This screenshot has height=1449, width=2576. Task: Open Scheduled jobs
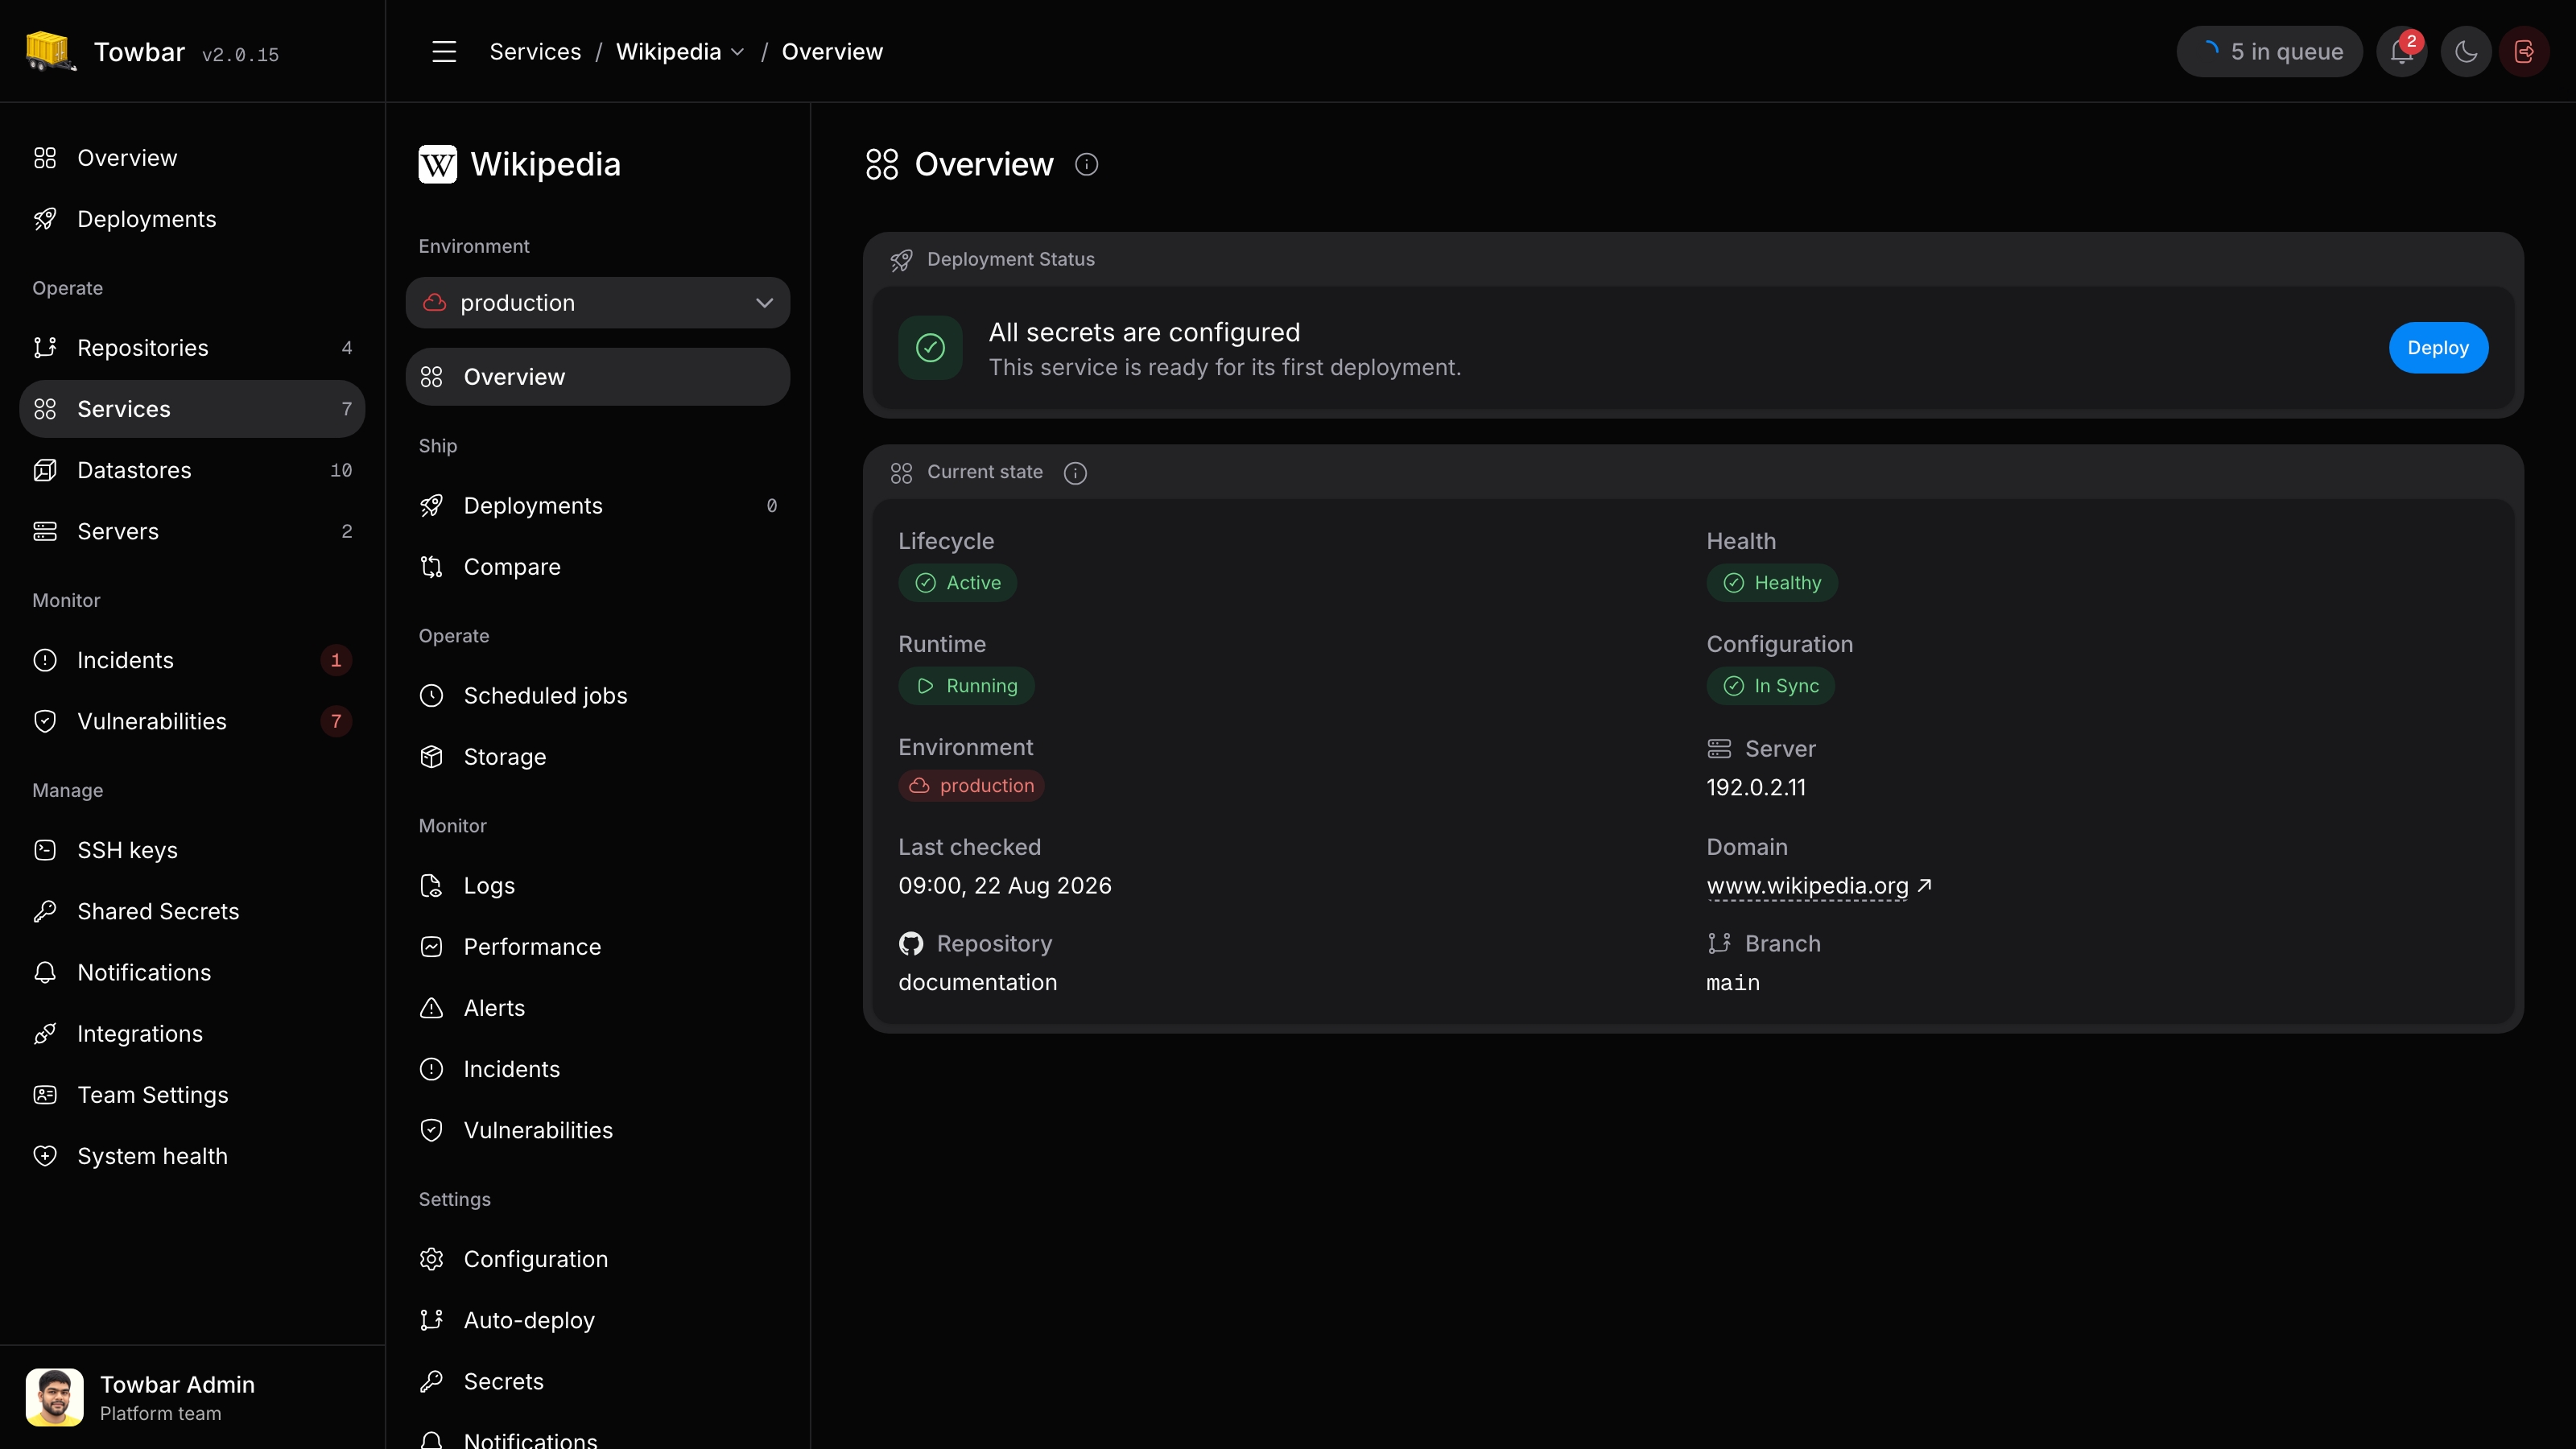pos(597,696)
